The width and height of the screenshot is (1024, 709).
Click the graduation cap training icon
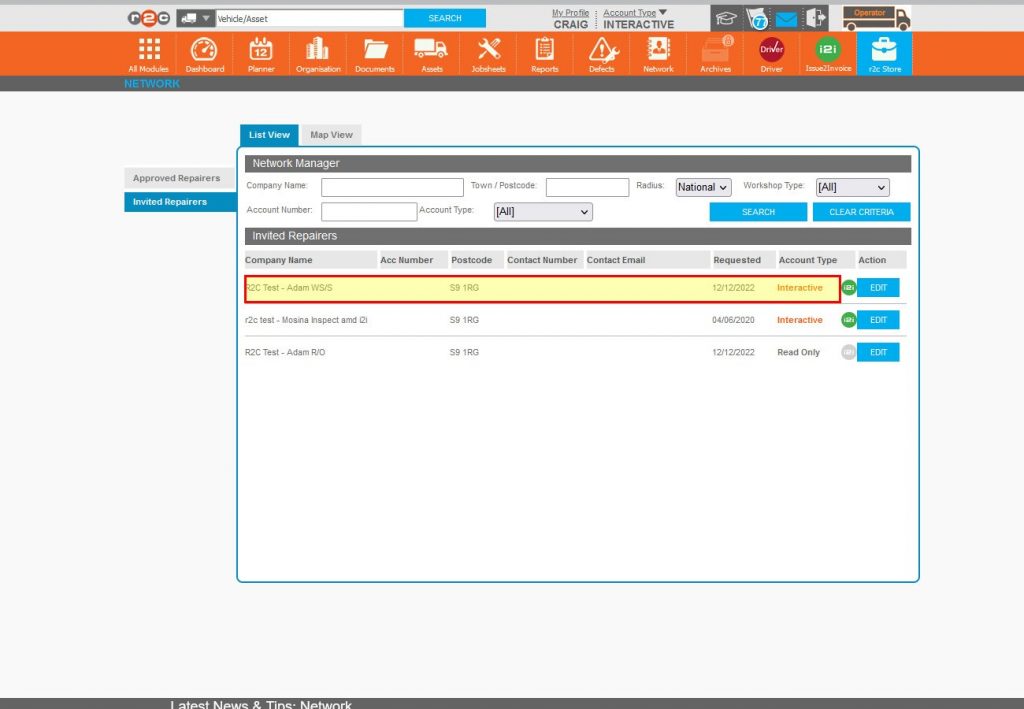click(x=725, y=18)
